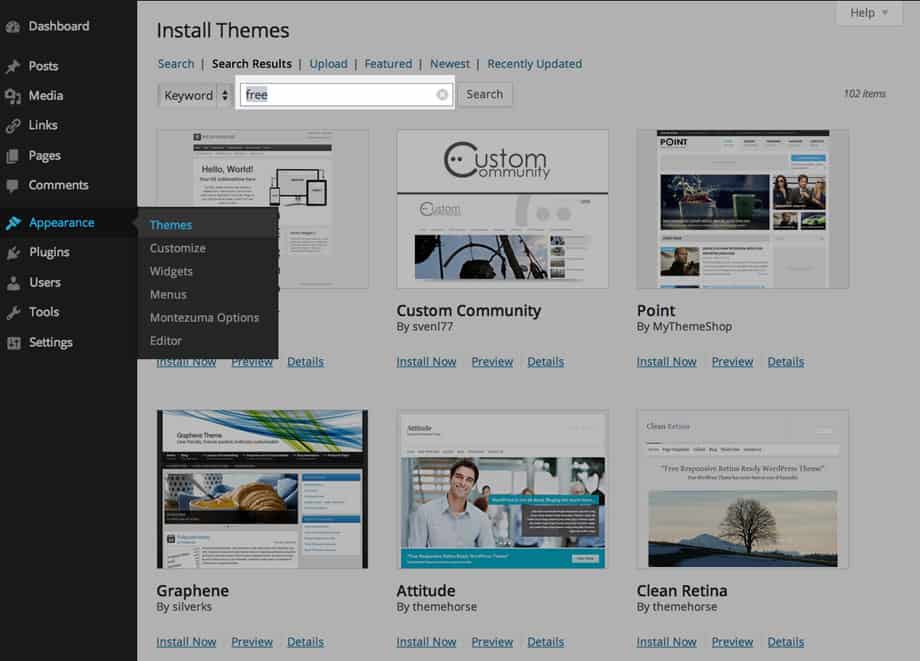Open the Plugins menu label

[49, 253]
